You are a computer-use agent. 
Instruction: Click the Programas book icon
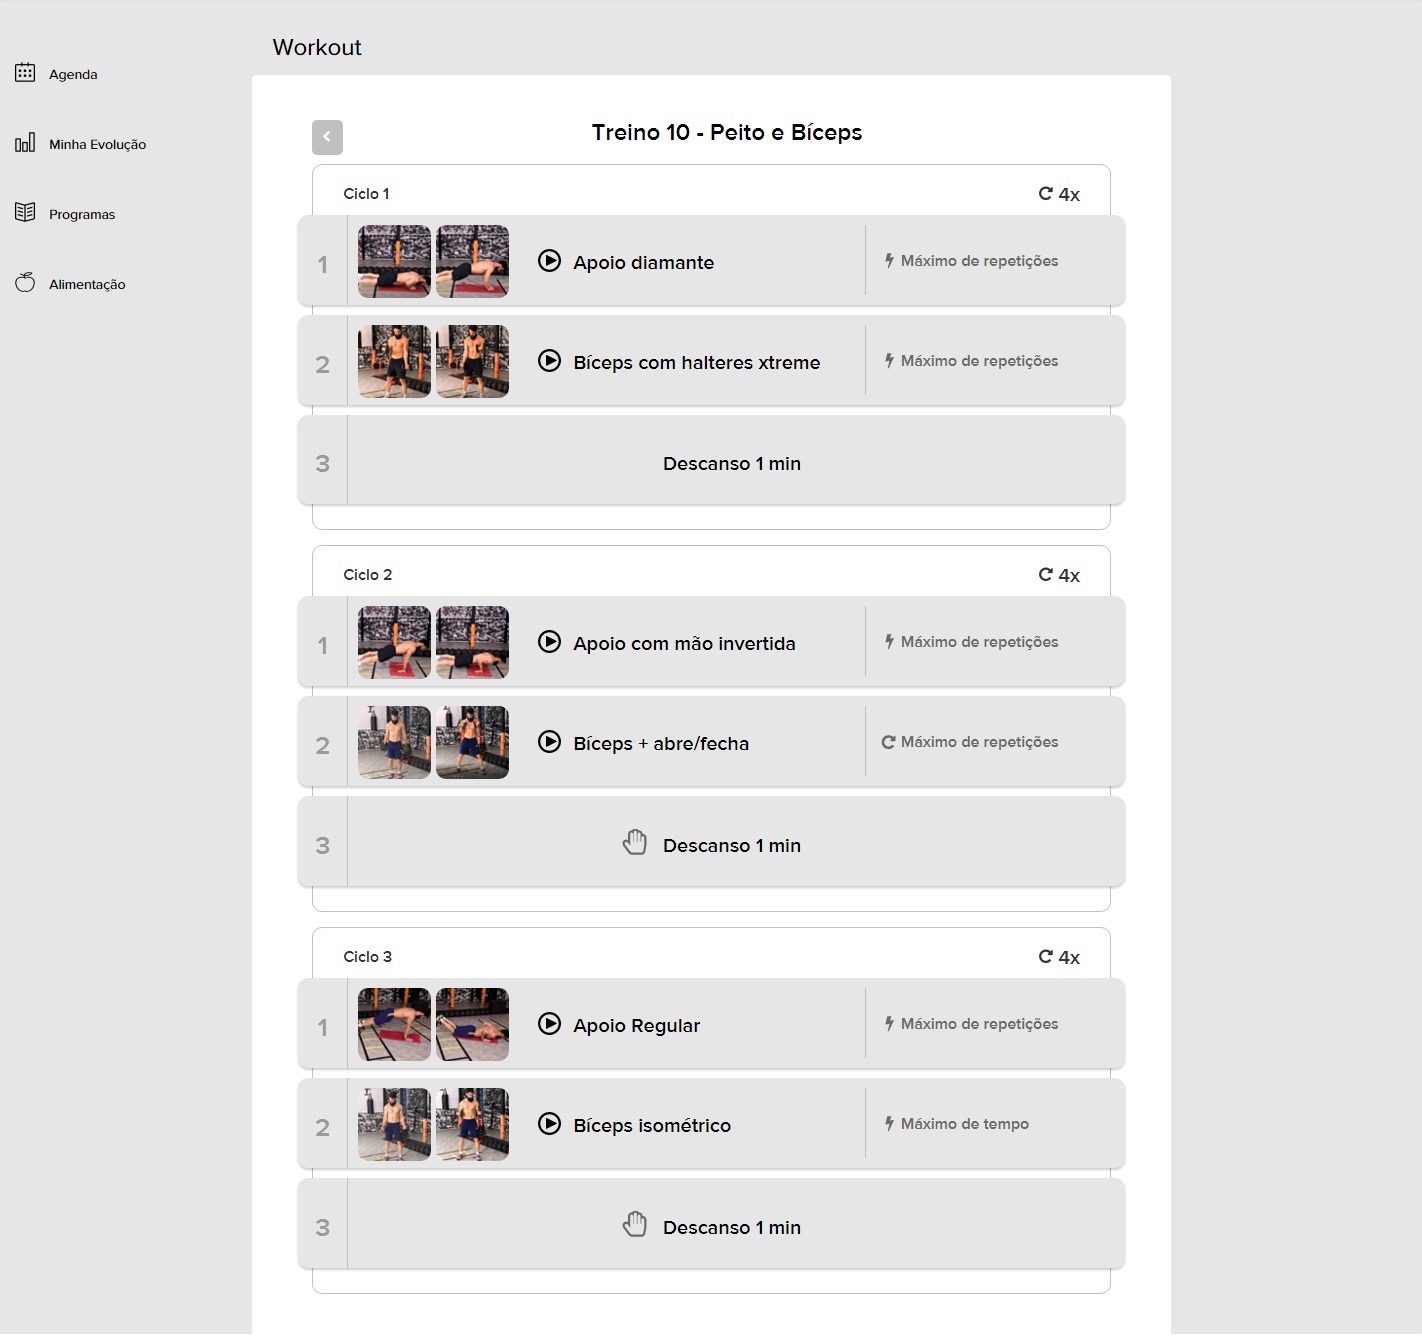pos(25,213)
